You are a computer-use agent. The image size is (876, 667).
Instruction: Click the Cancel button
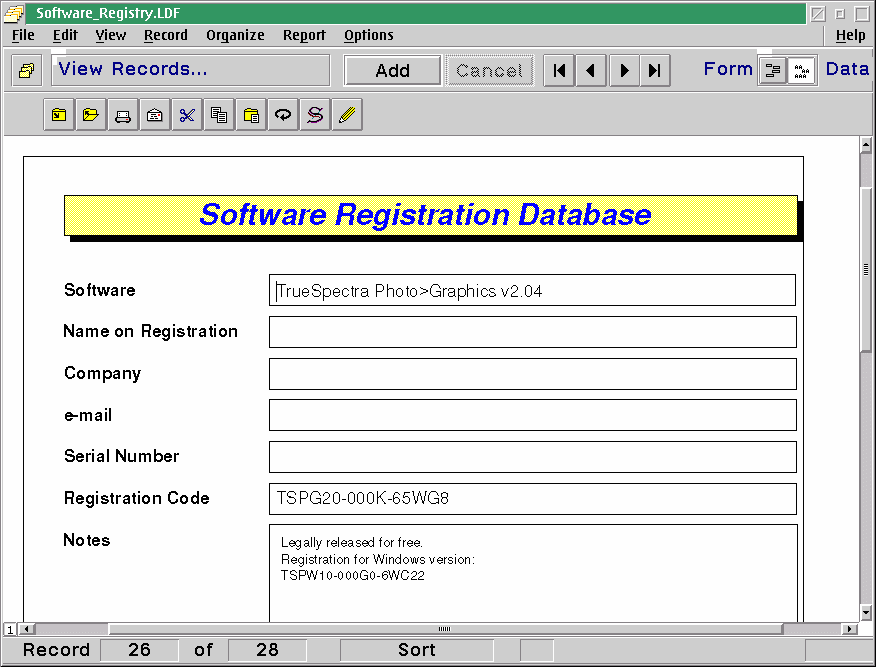[x=489, y=70]
